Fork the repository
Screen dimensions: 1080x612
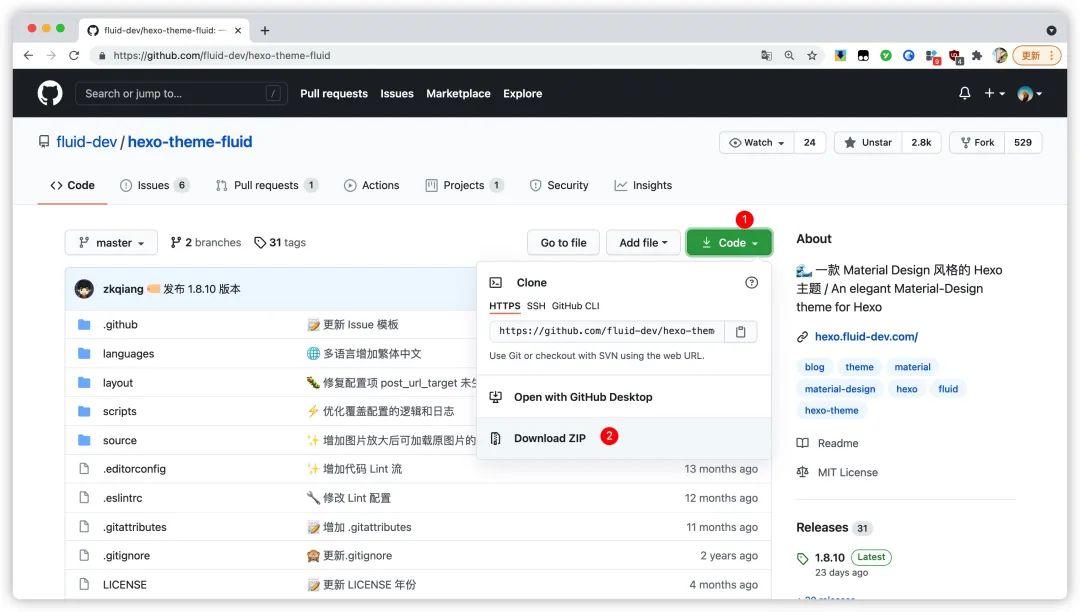pos(977,143)
